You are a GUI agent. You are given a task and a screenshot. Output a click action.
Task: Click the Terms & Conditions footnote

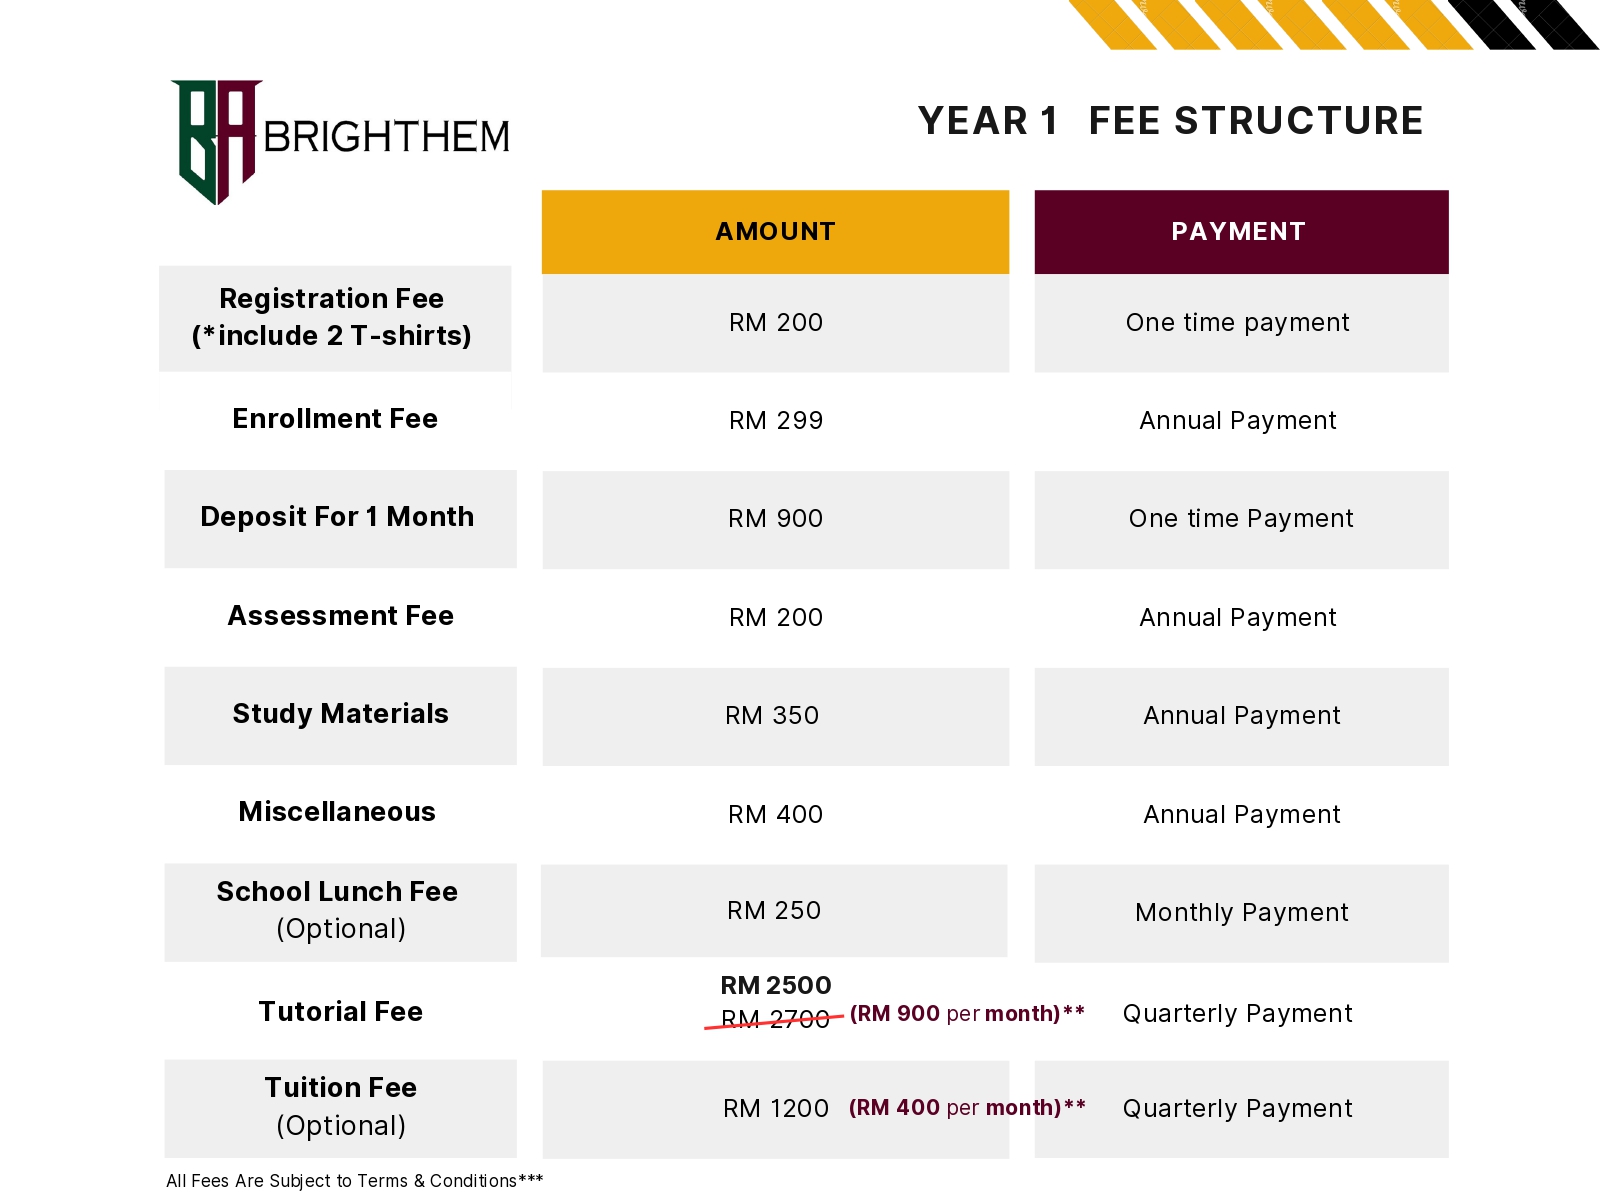pos(355,1181)
